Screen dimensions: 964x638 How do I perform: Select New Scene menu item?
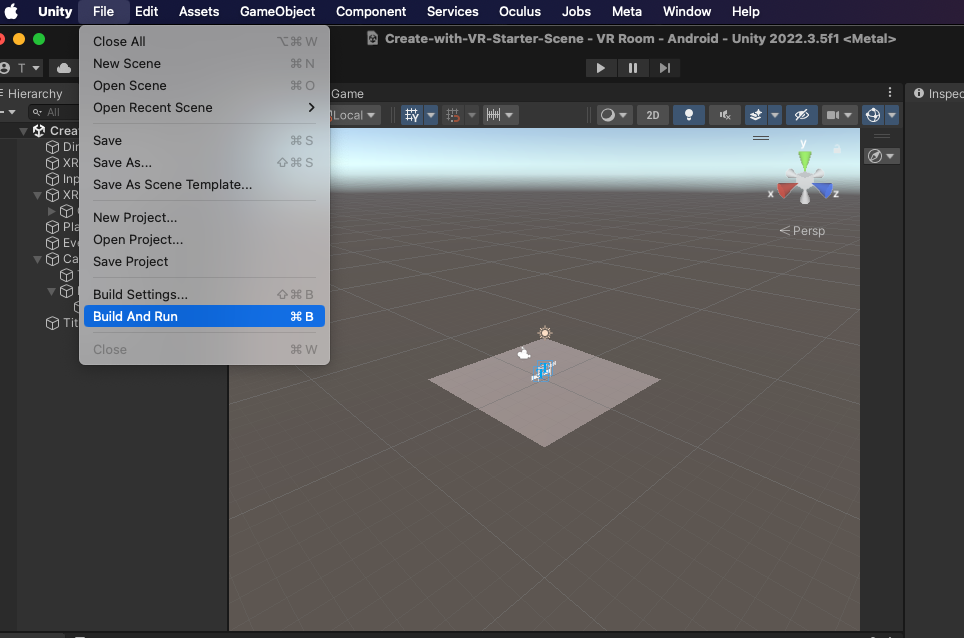tap(204, 63)
